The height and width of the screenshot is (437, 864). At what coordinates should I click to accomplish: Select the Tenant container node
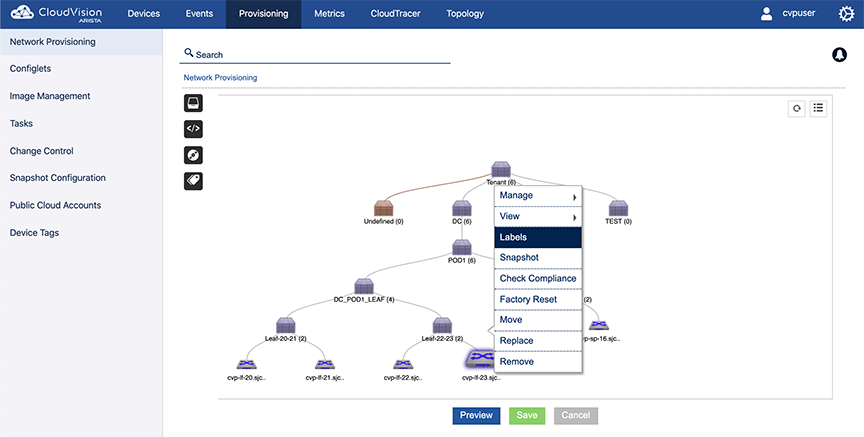click(x=501, y=170)
